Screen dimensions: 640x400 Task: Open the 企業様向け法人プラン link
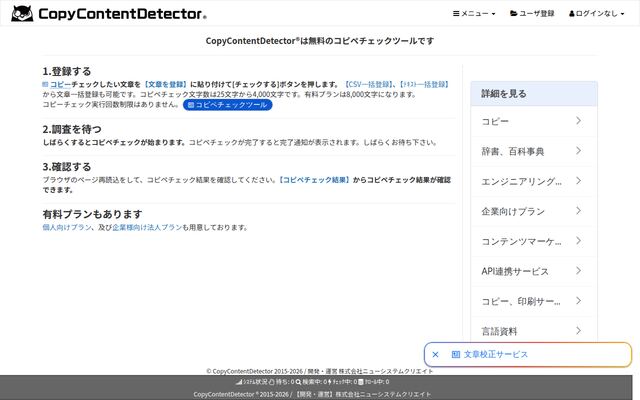pos(147,227)
